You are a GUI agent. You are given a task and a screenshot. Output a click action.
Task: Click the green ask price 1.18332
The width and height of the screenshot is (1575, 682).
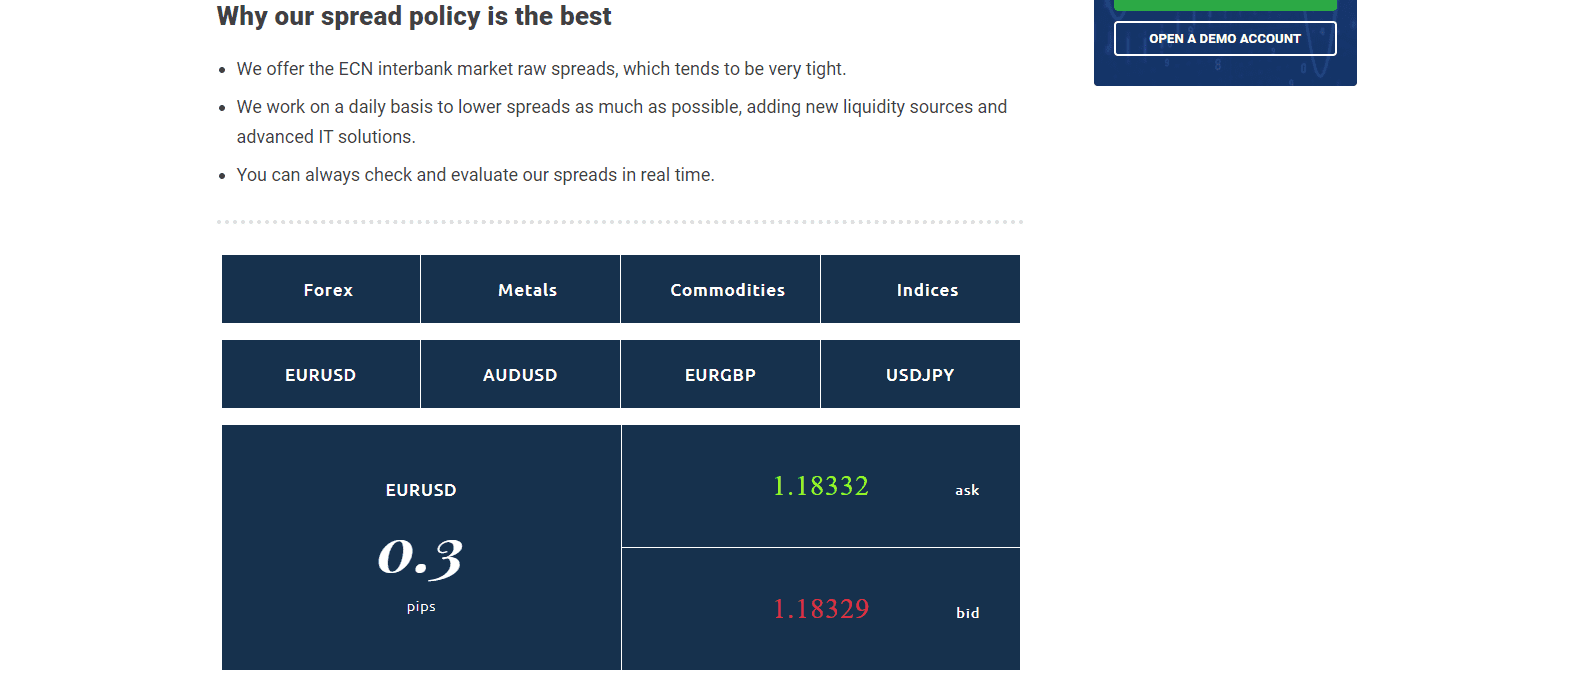point(820,486)
